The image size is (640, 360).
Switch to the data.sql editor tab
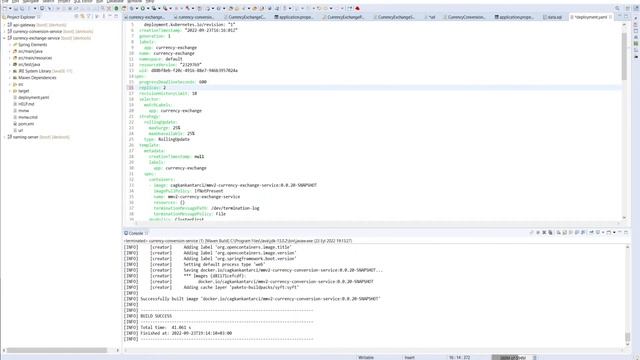(554, 17)
